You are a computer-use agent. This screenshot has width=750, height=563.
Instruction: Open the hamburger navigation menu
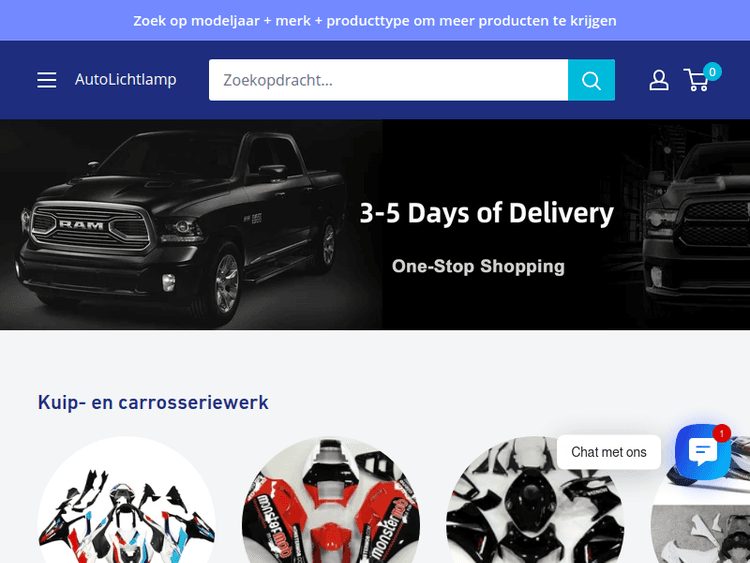[x=47, y=80]
